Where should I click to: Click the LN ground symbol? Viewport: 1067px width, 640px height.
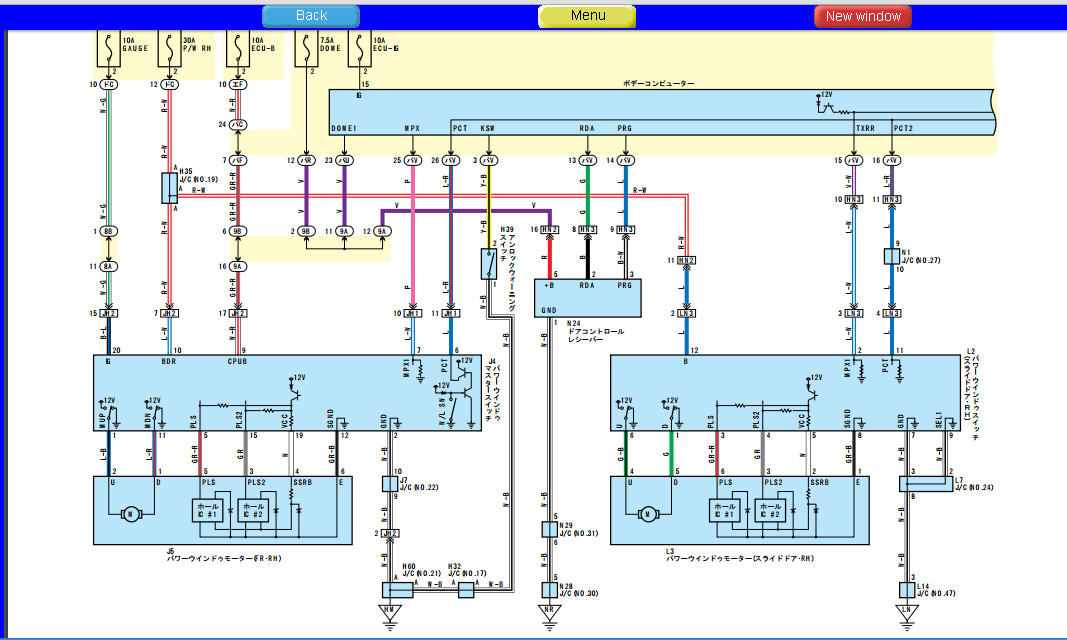[x=907, y=614]
